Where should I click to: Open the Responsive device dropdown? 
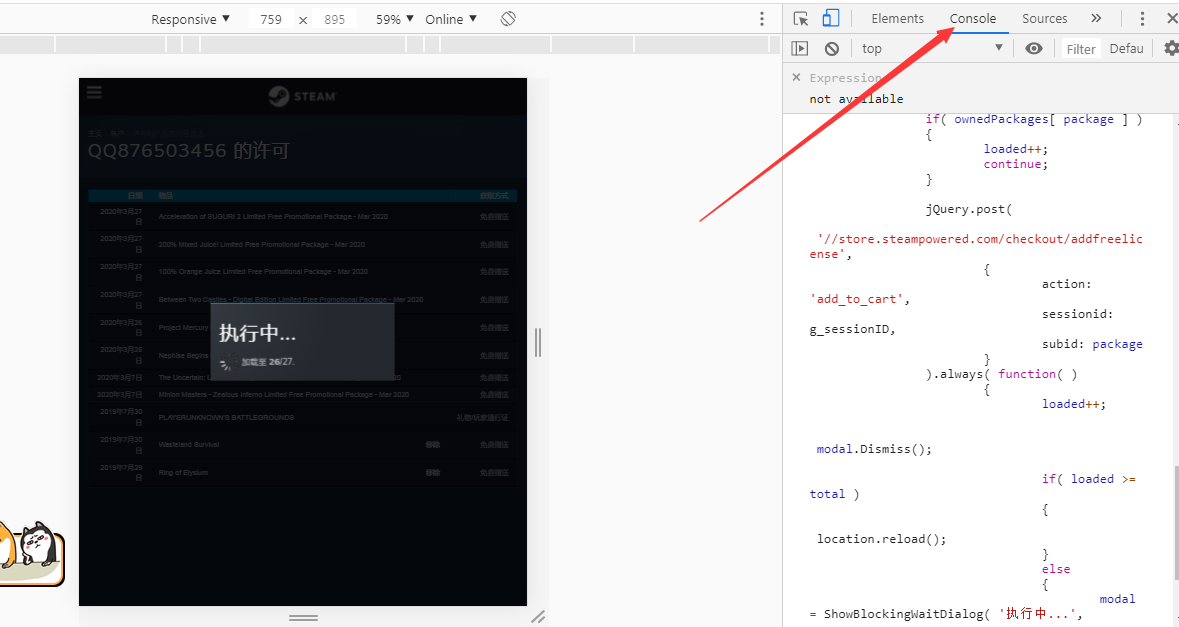coord(190,20)
